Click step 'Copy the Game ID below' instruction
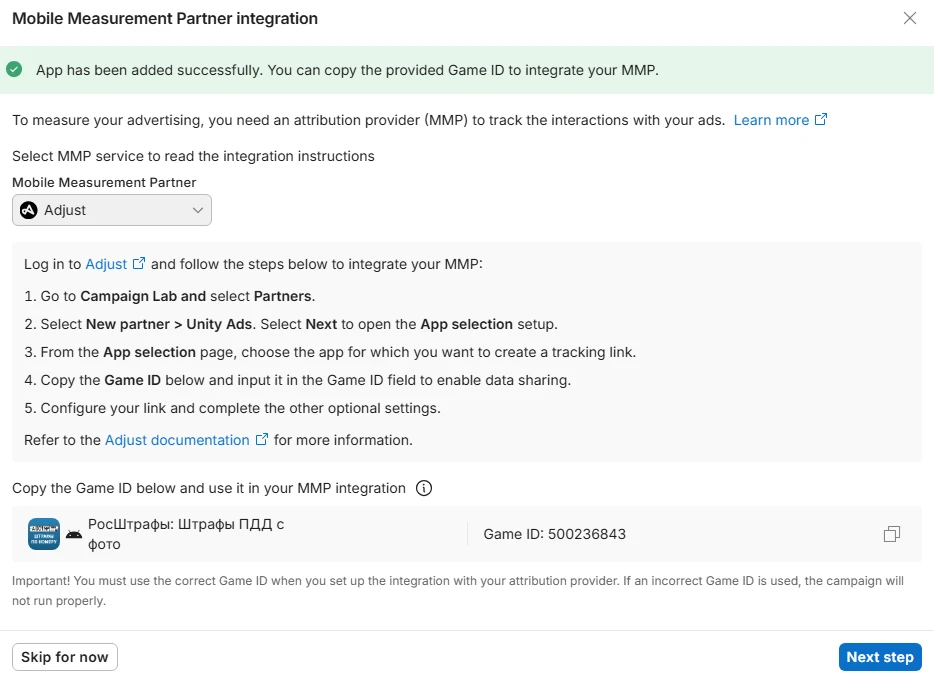 pyautogui.click(x=297, y=381)
